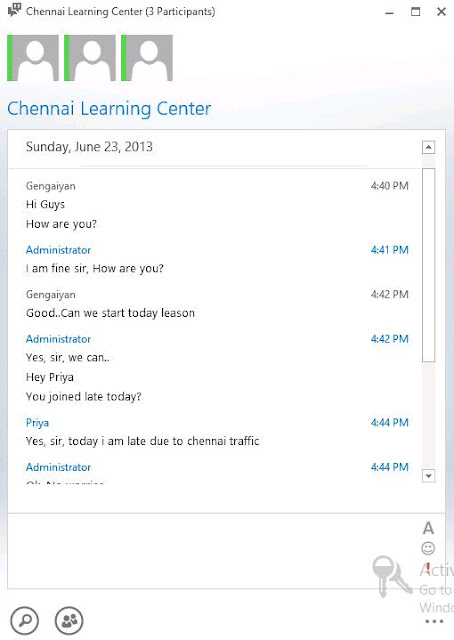This screenshot has width=454, height=640.
Task: Click the scroll up arrow in chat
Action: [428, 147]
